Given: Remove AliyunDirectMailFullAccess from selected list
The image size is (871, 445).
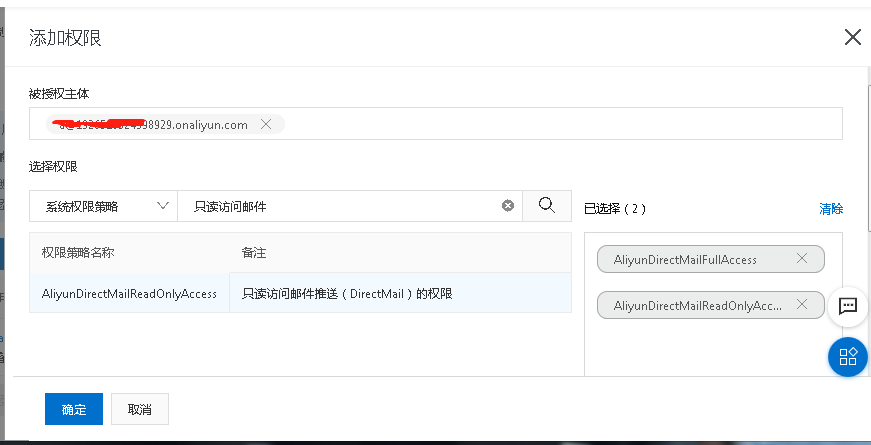Looking at the screenshot, I should tap(801, 259).
